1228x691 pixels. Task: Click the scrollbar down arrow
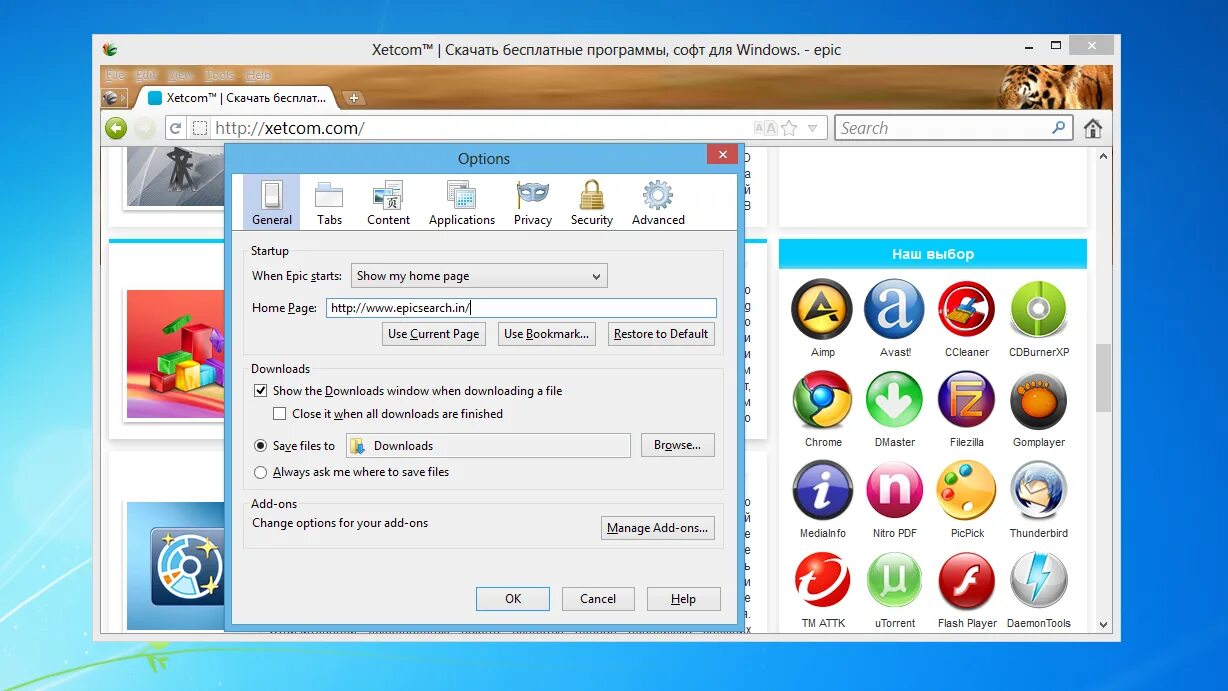(1104, 624)
